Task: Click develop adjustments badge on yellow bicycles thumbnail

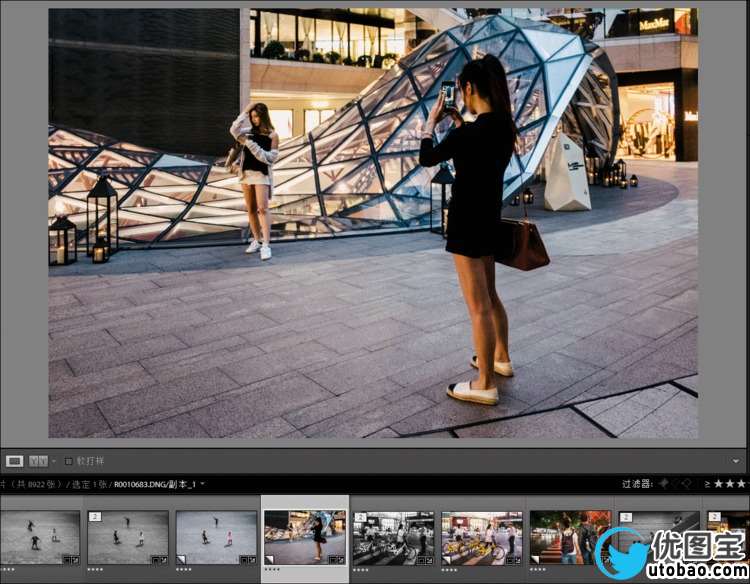Action: pos(518,560)
